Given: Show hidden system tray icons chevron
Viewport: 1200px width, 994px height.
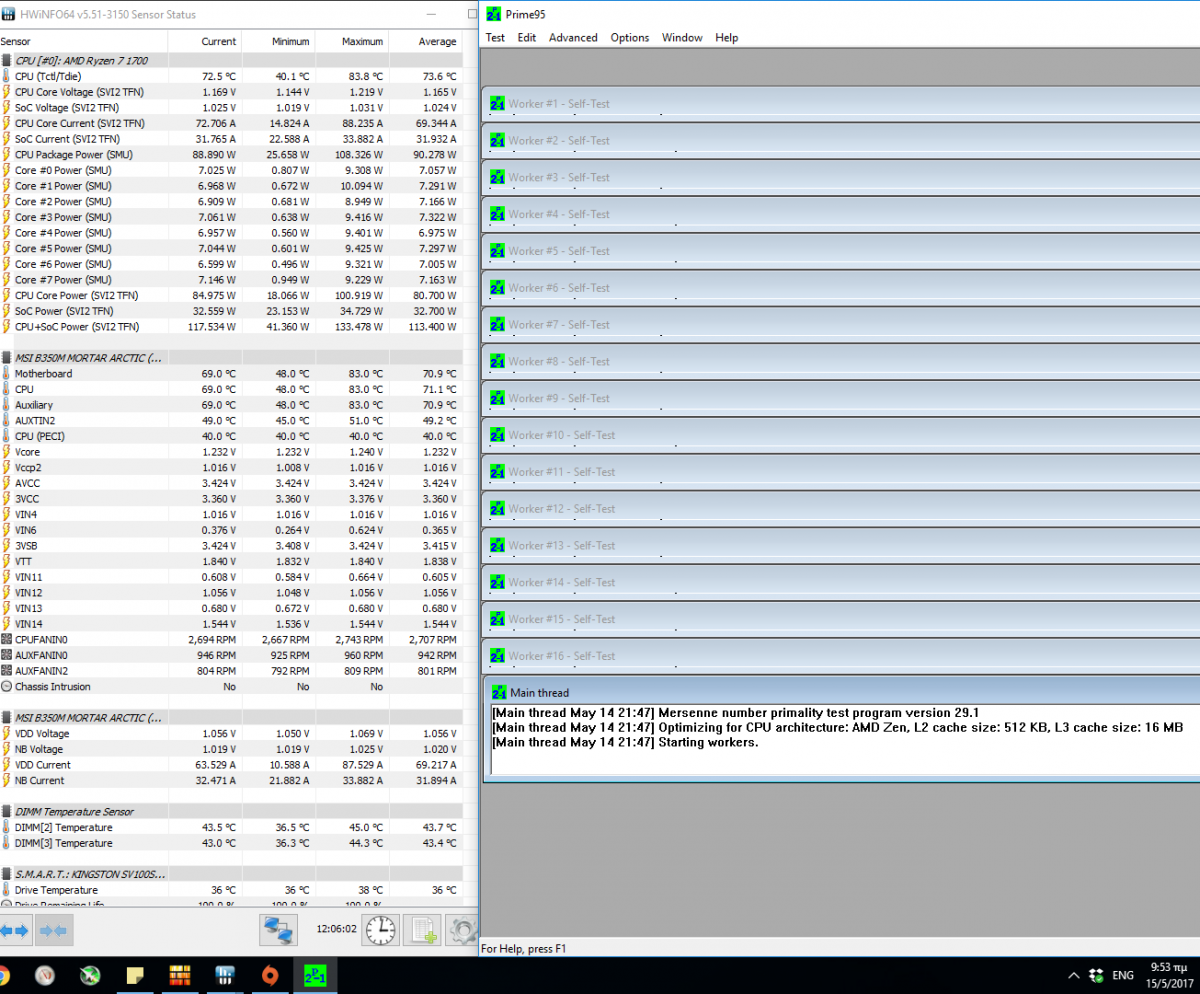Looking at the screenshot, I should [1074, 975].
